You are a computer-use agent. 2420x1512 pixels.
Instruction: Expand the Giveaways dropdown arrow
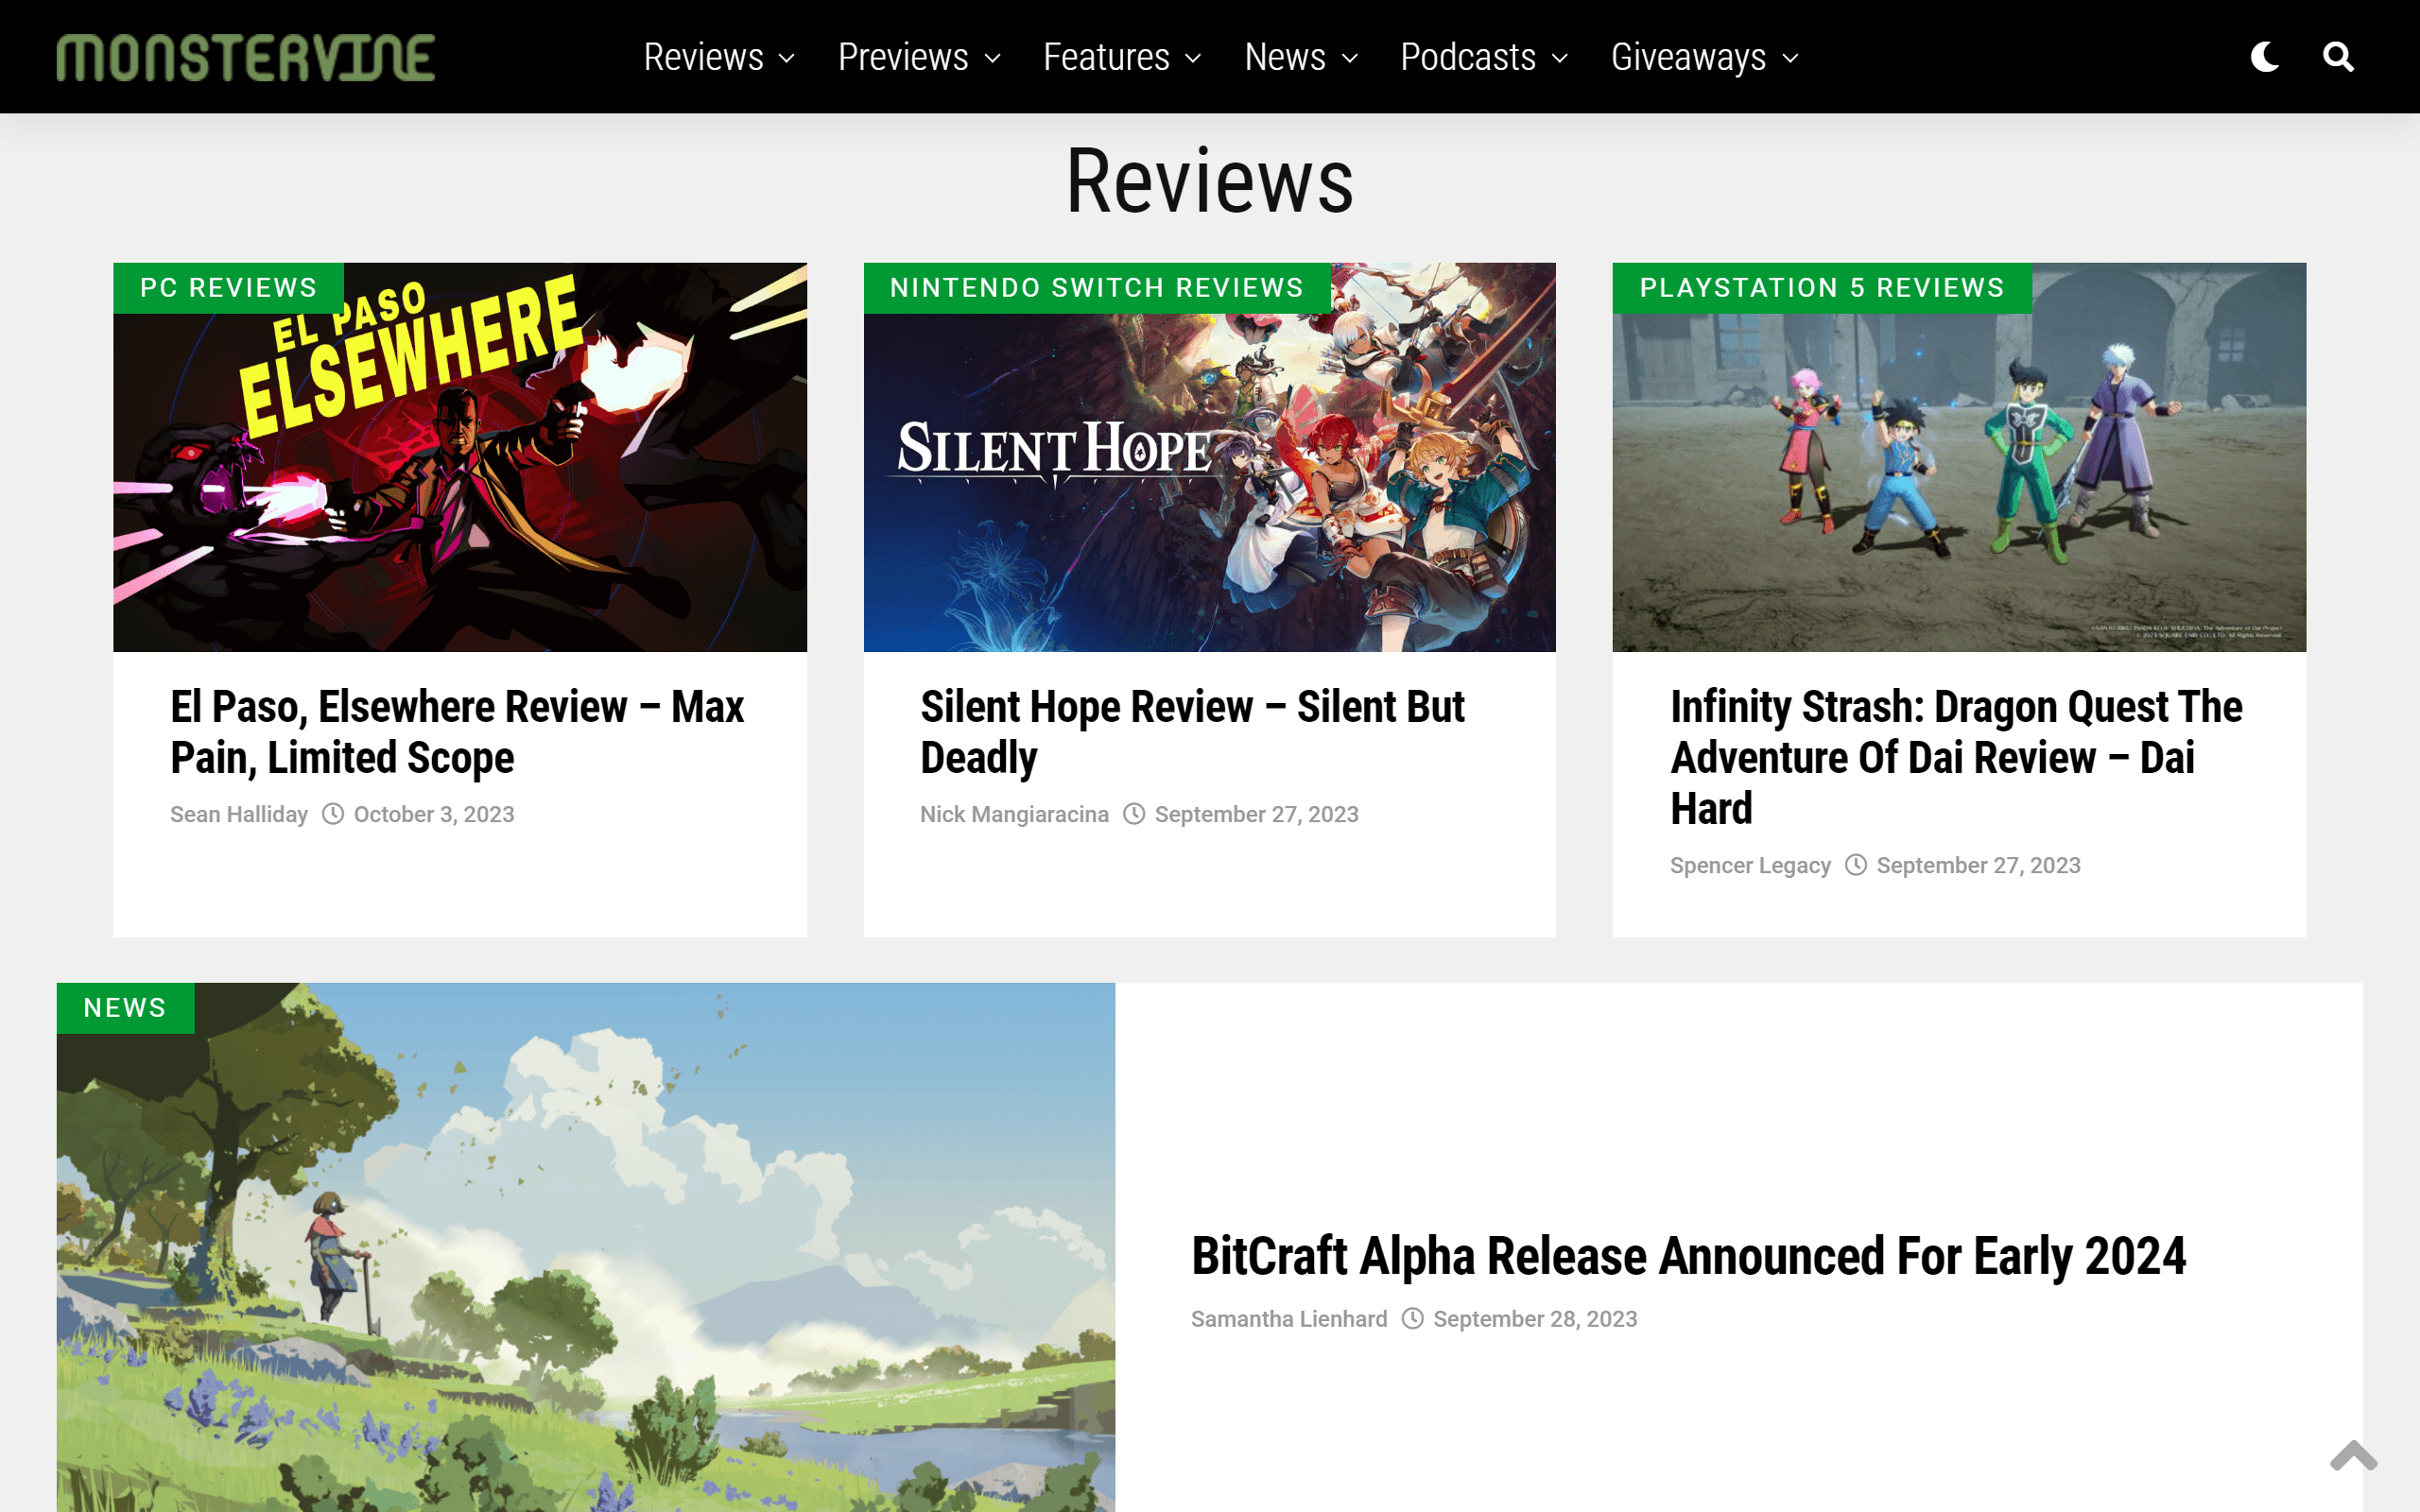(1790, 59)
